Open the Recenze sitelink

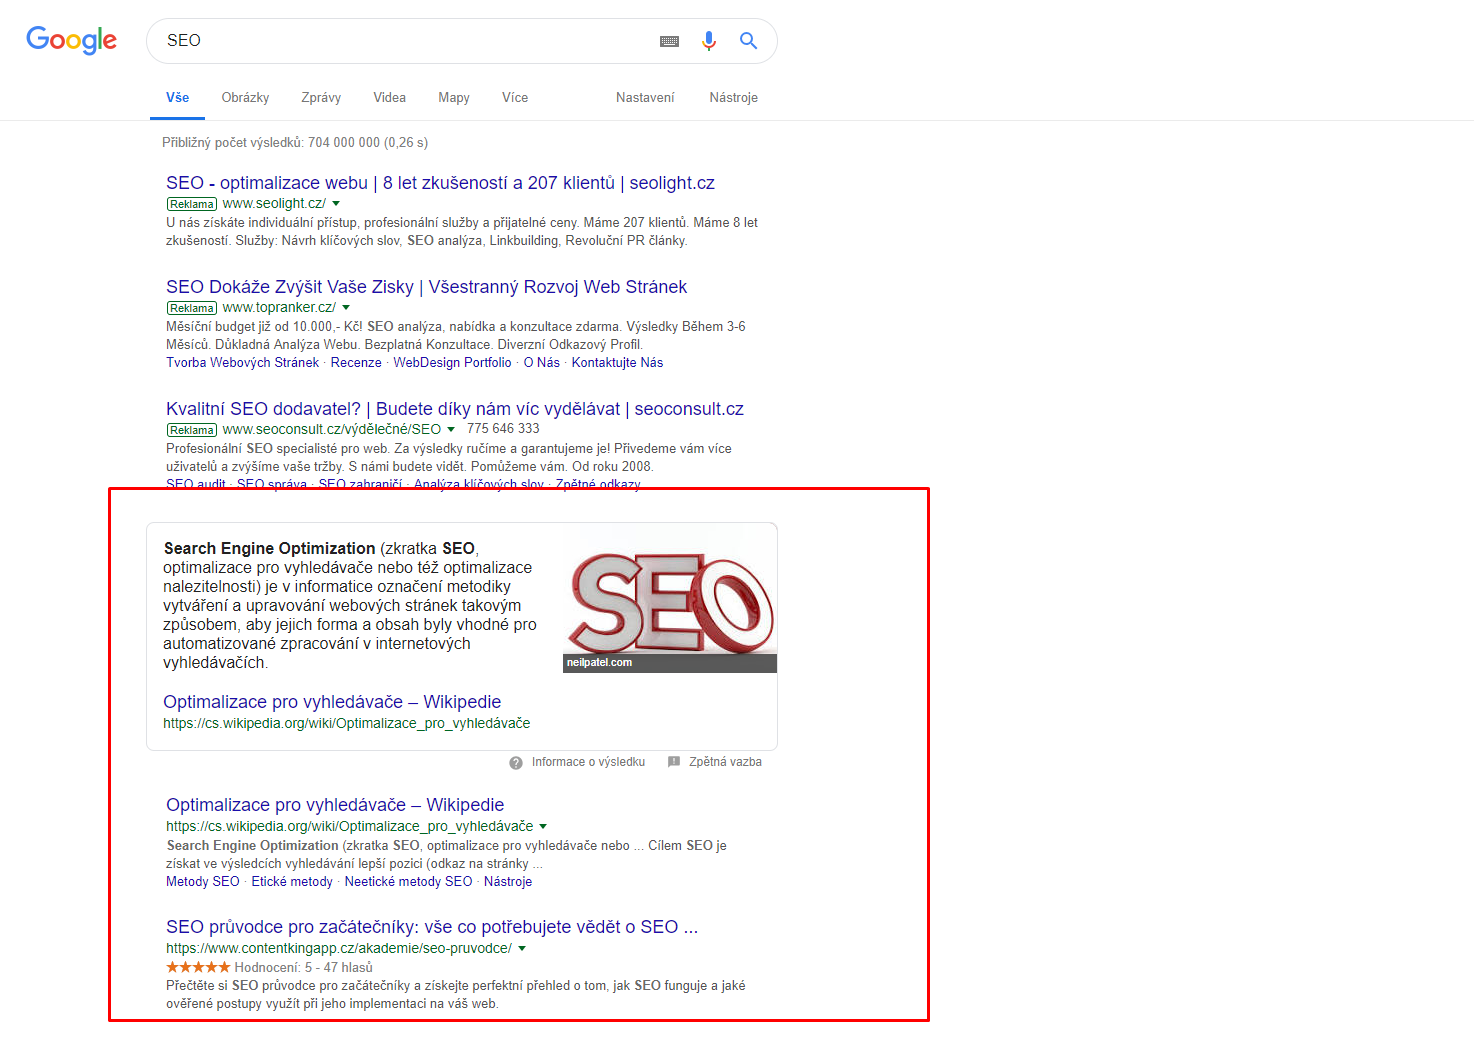(356, 363)
